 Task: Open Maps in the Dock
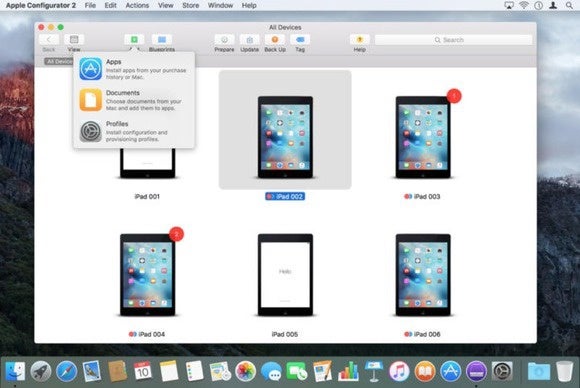pos(220,371)
